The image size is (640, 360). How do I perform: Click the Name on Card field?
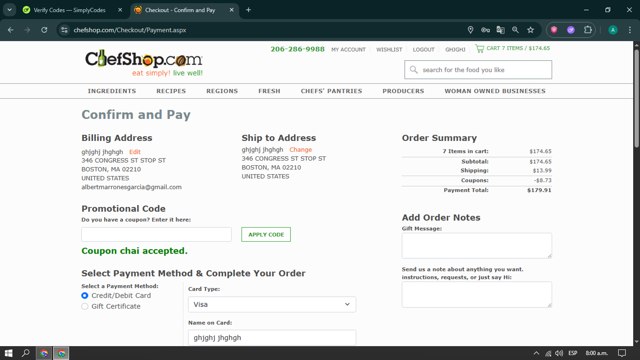click(272, 337)
